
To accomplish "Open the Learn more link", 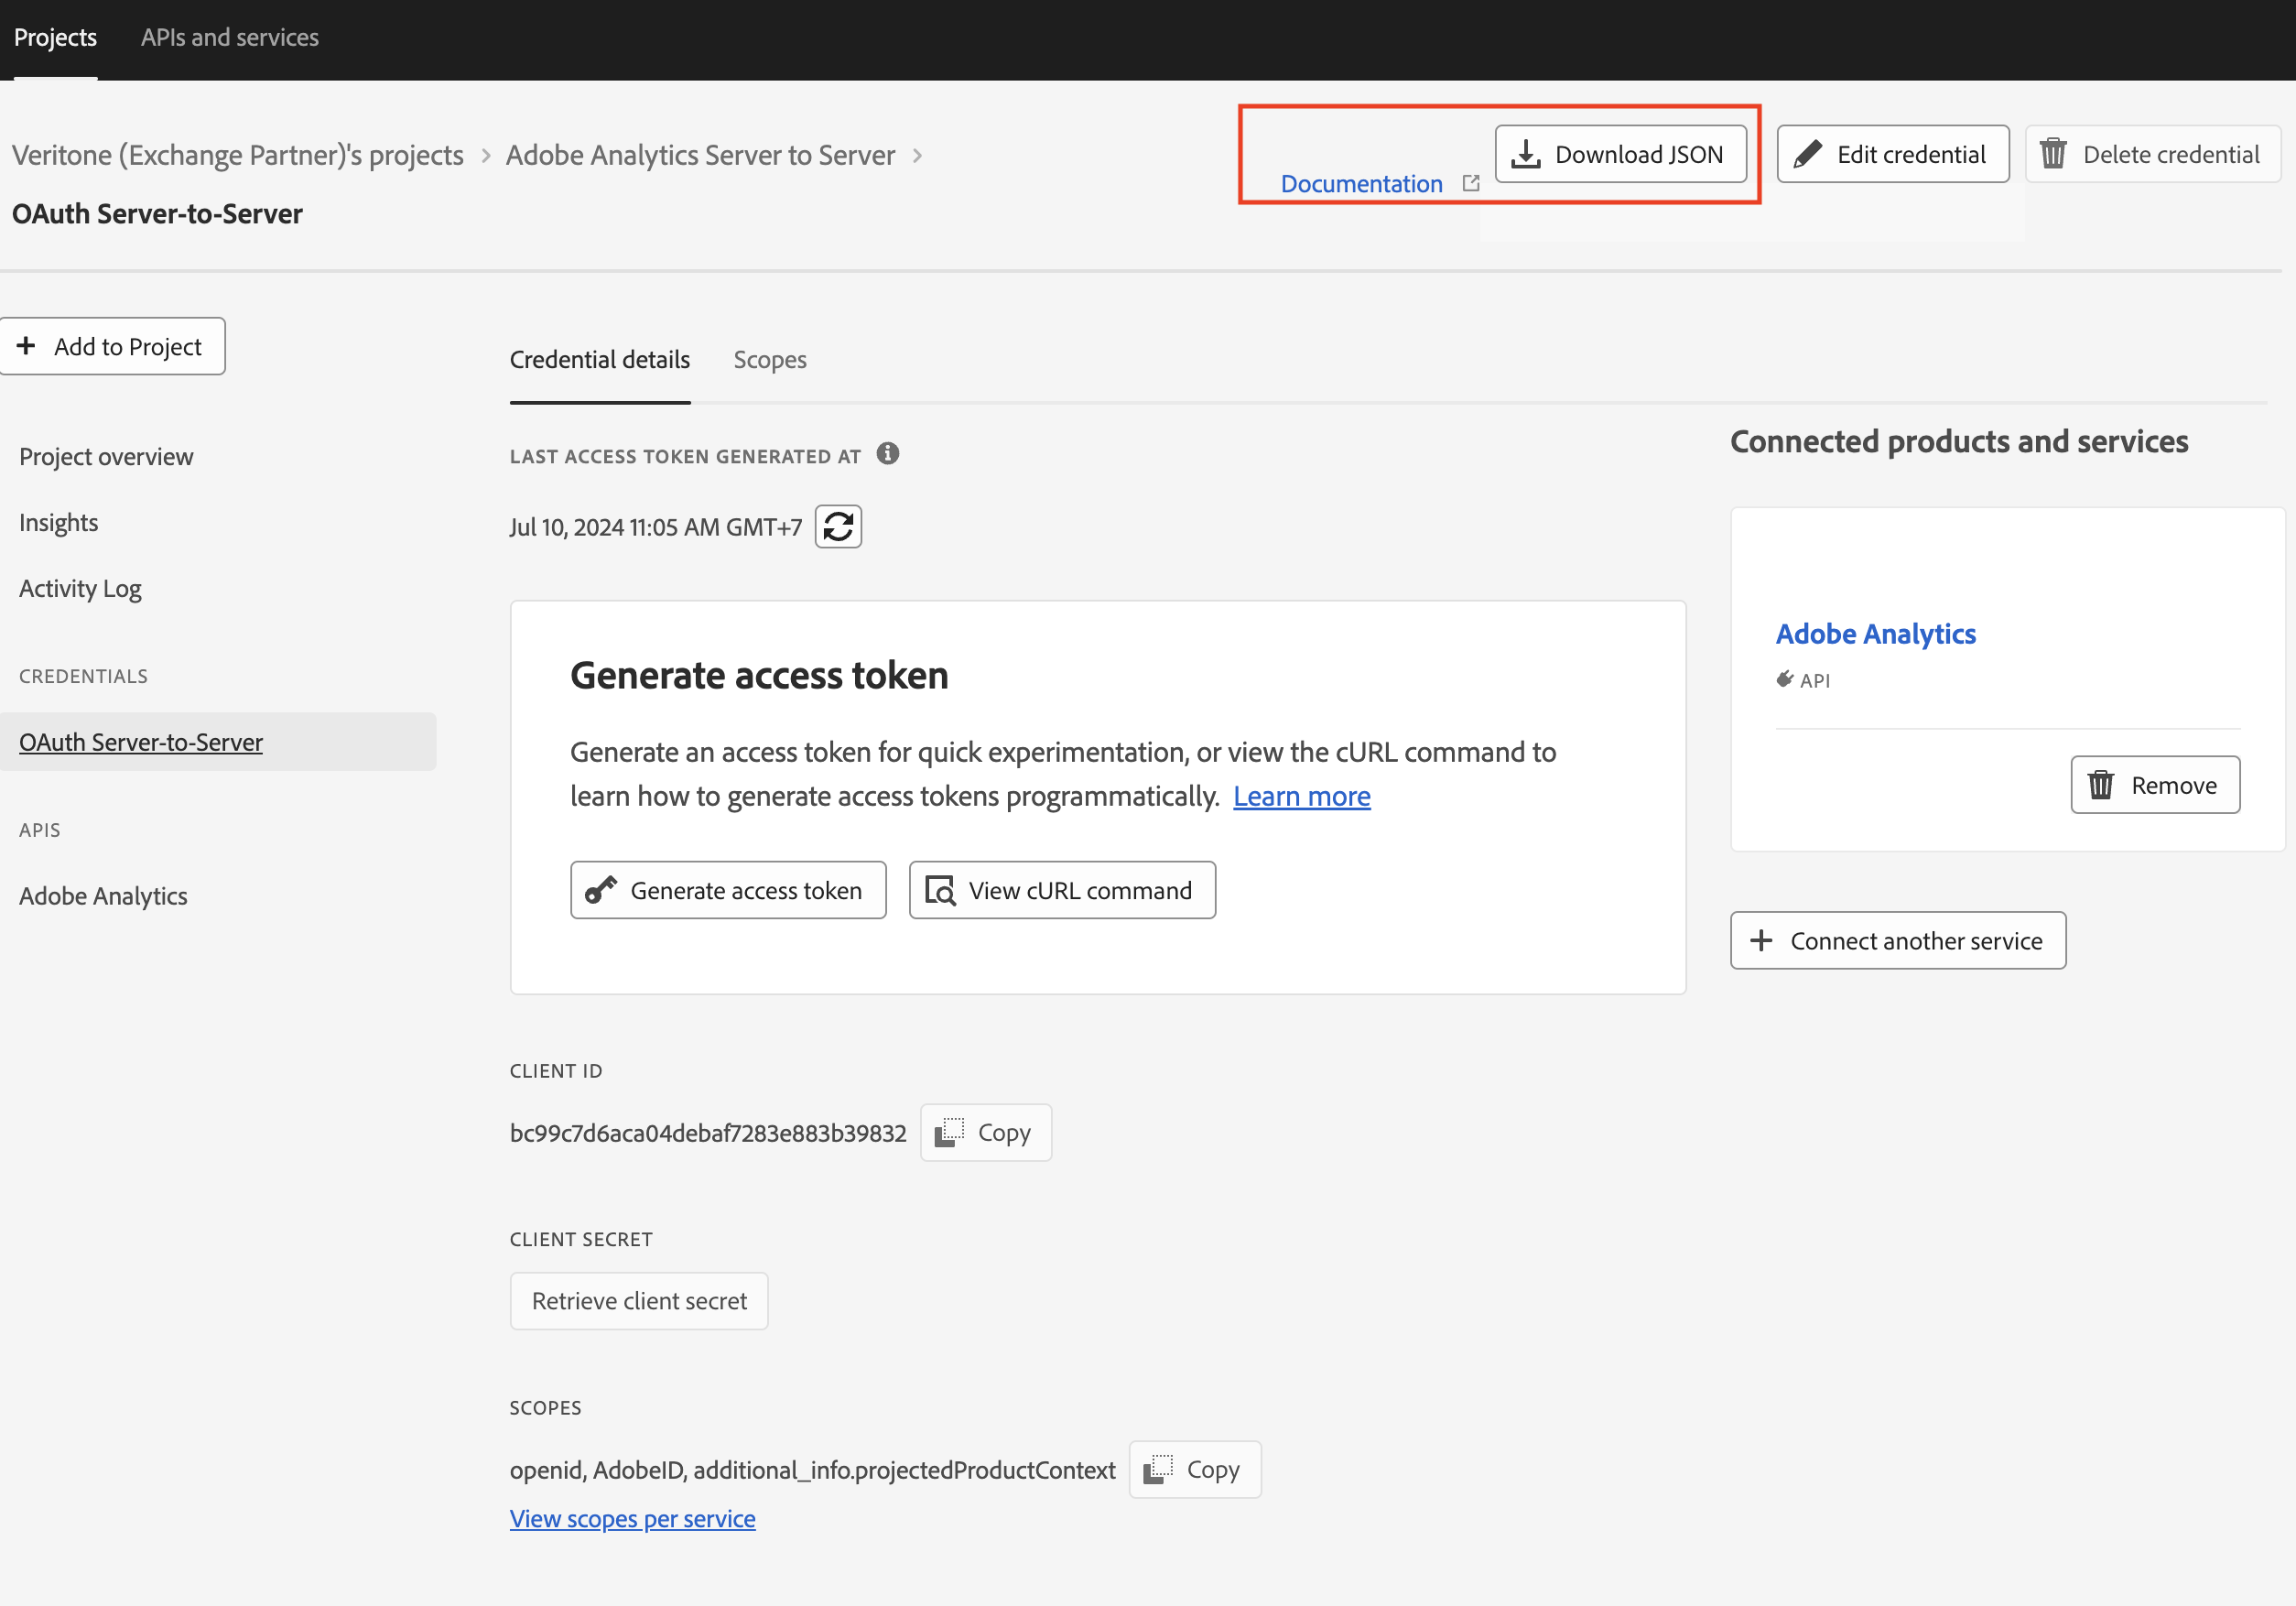I will (1301, 796).
